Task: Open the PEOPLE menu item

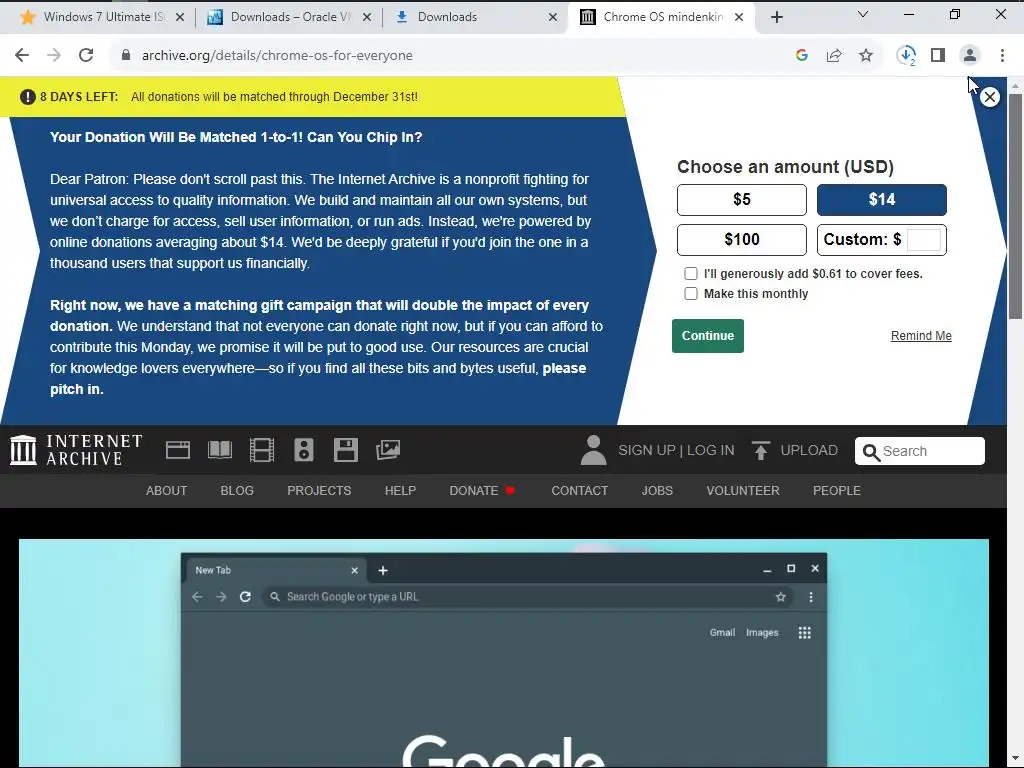Action: tap(837, 490)
